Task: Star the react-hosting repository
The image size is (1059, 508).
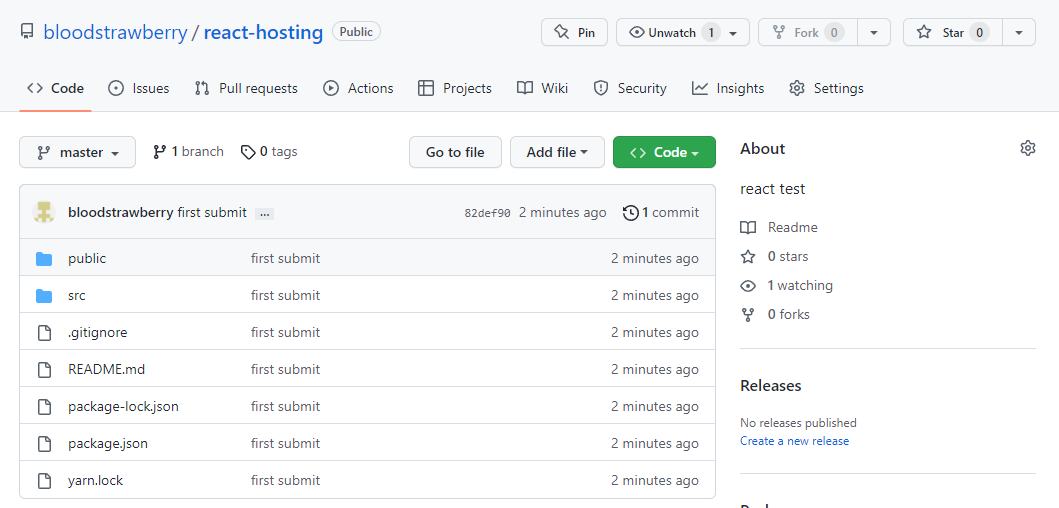Action: pyautogui.click(x=953, y=32)
